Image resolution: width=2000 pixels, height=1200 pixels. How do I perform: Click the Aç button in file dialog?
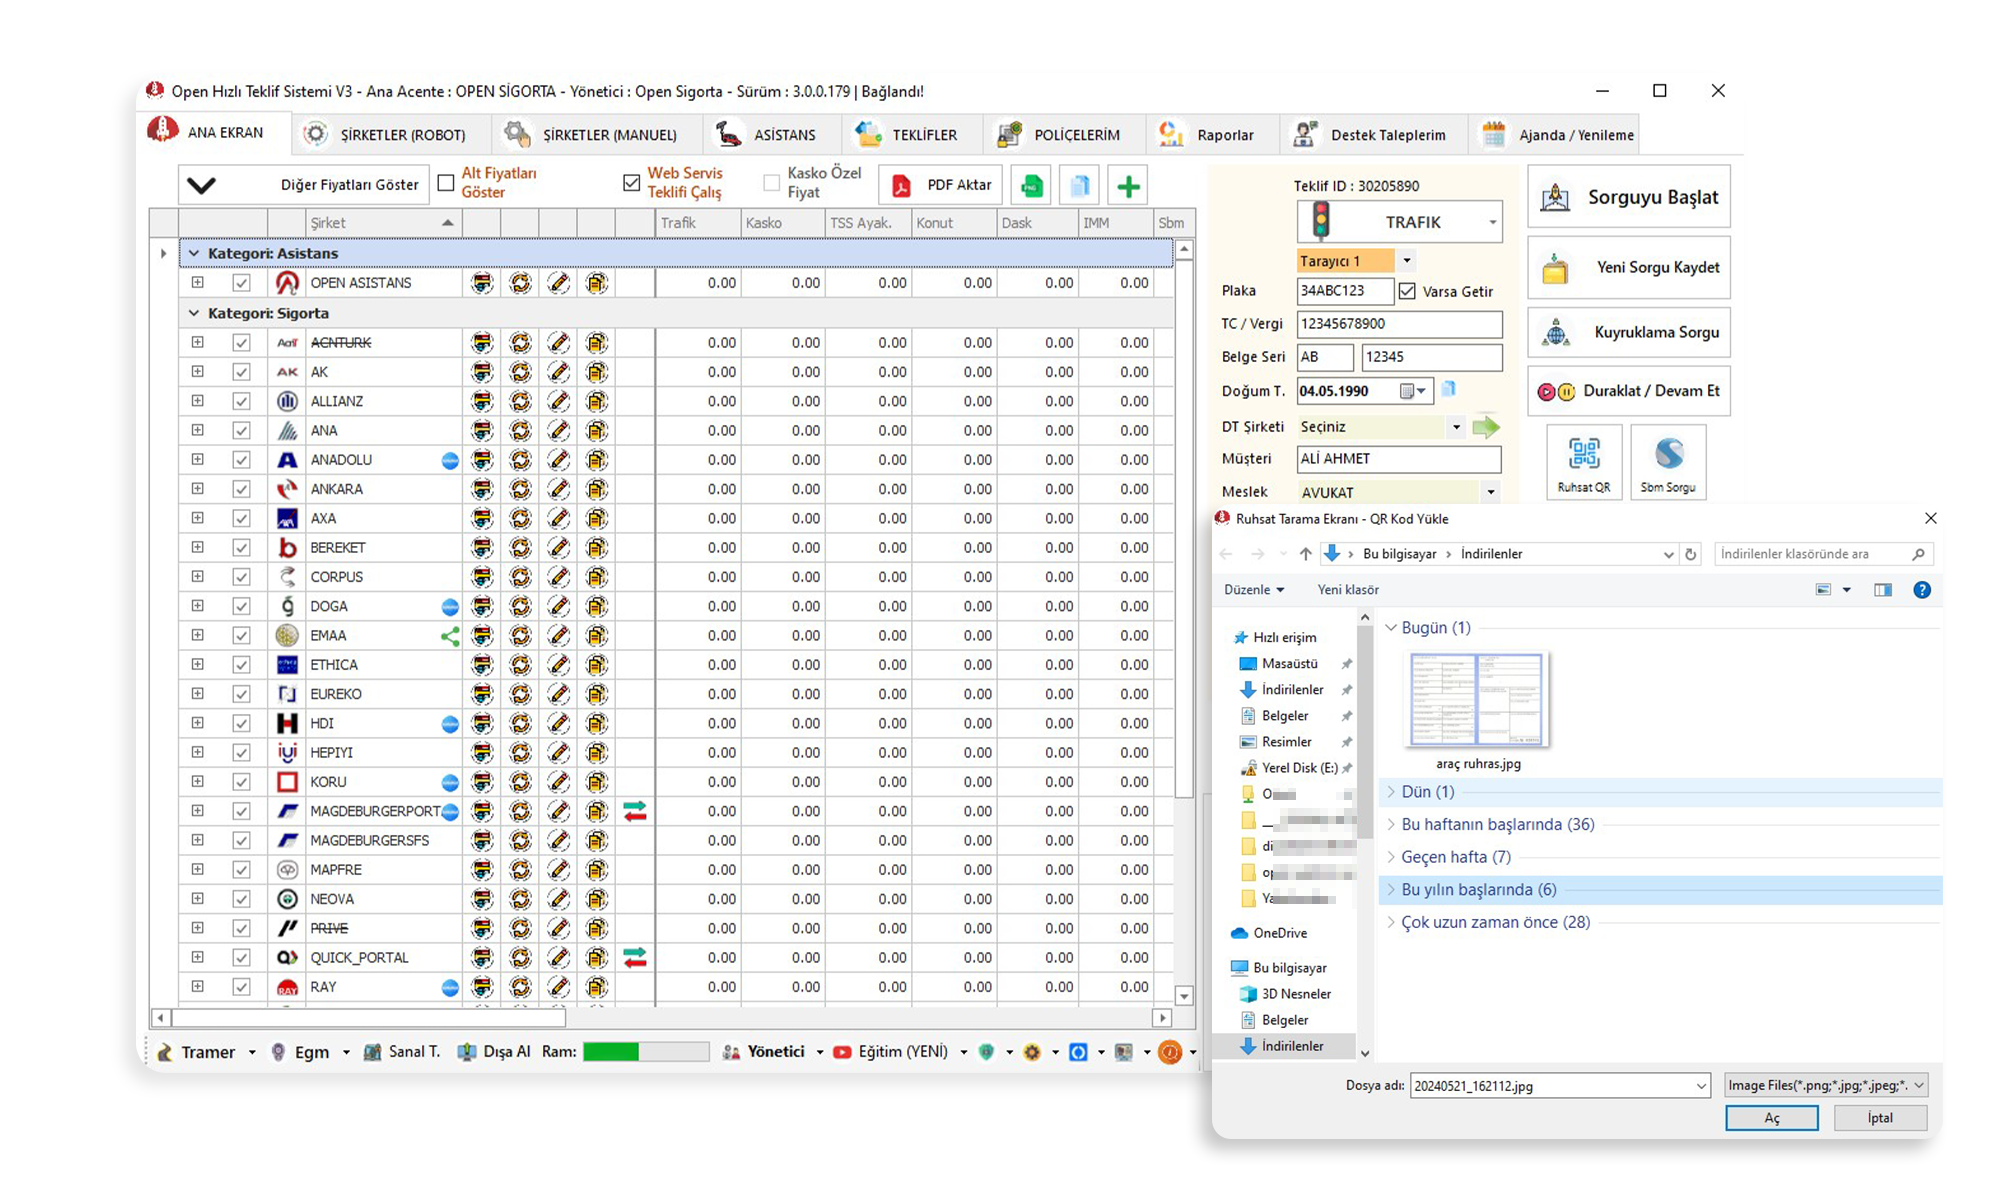[x=1771, y=1118]
